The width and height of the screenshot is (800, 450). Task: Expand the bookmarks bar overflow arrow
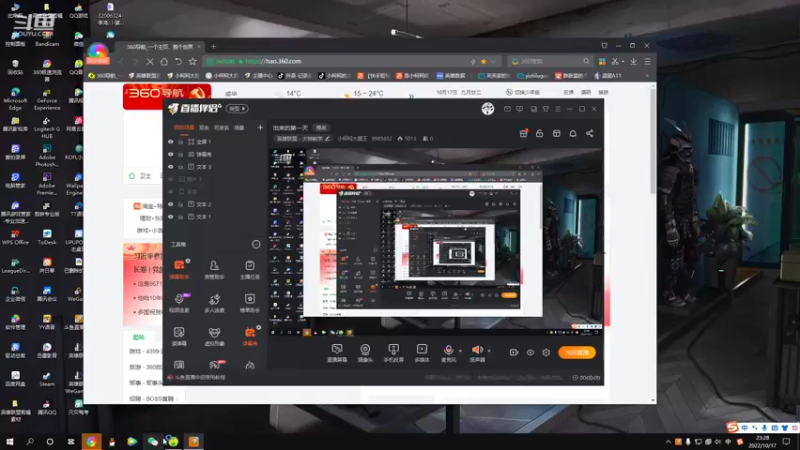[647, 76]
